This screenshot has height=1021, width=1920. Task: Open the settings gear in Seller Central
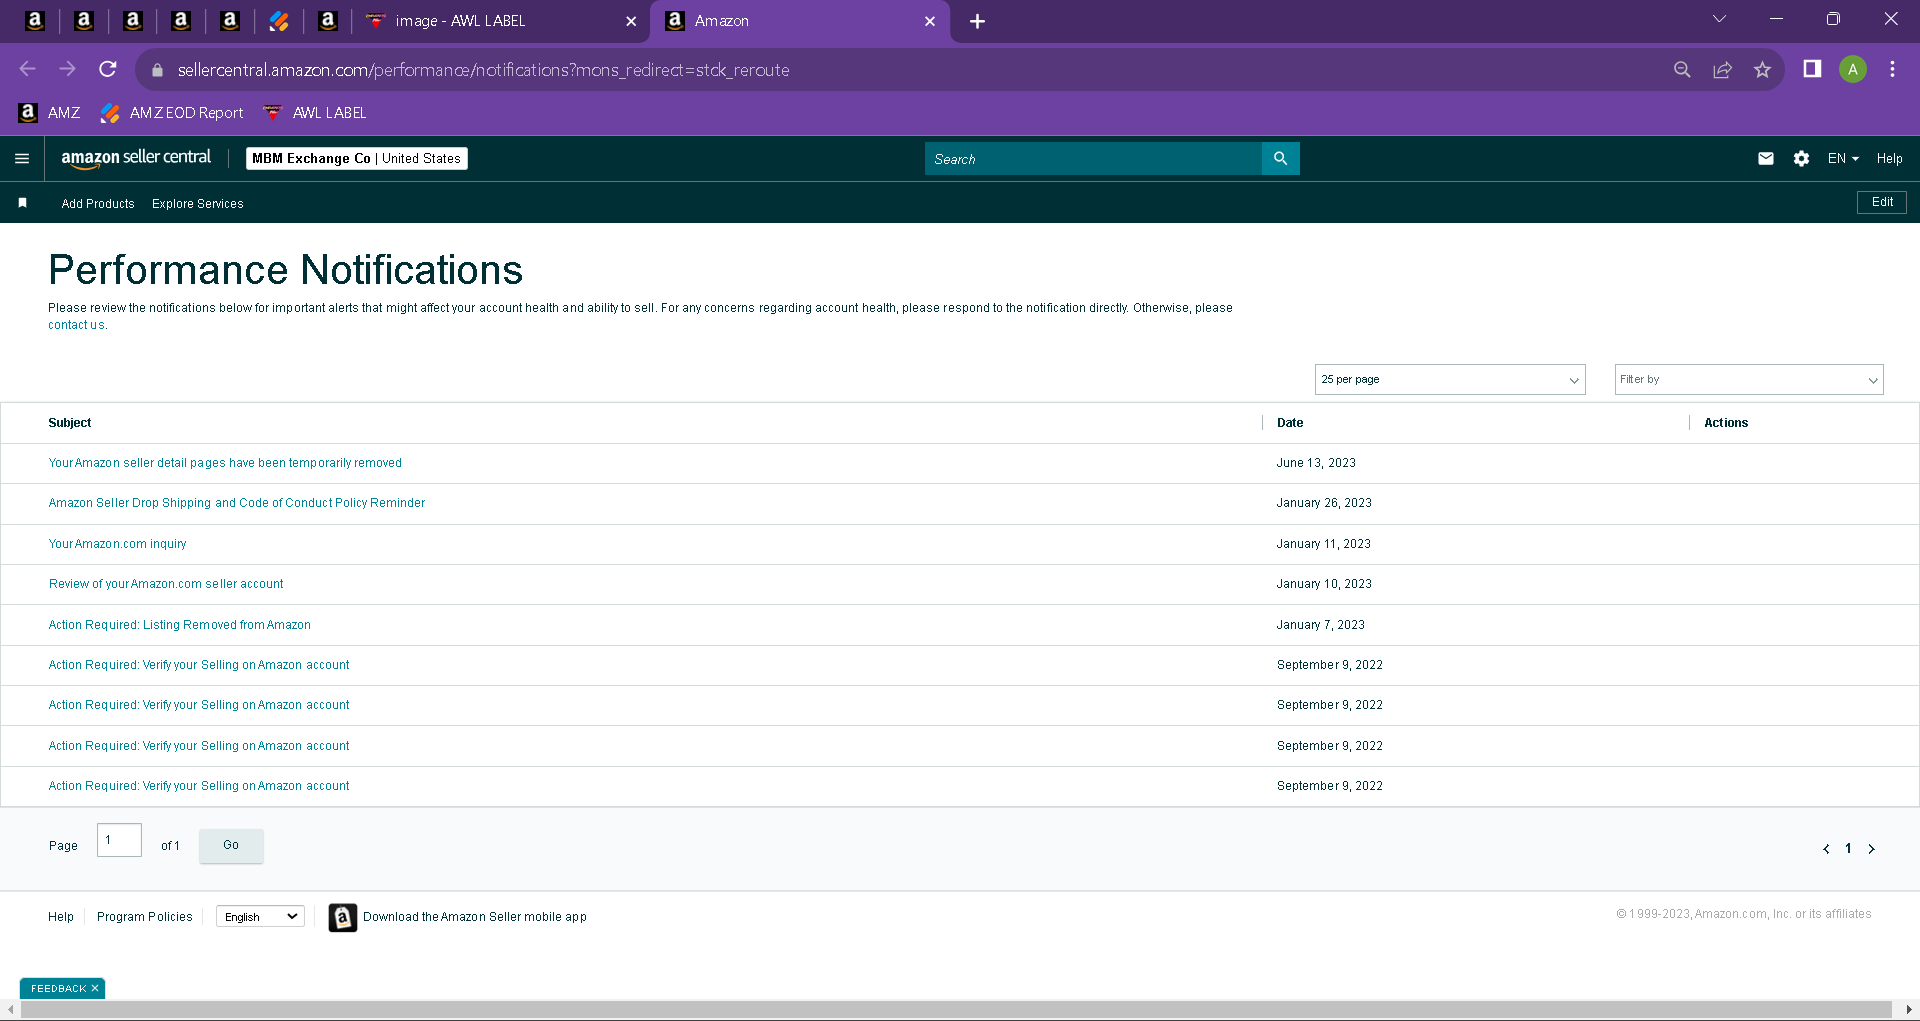1801,158
